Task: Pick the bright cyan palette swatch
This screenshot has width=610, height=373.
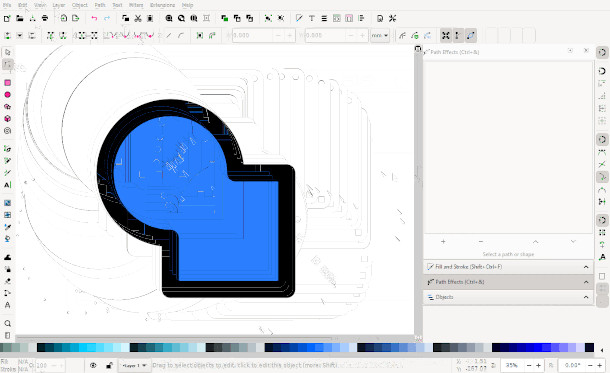Action: pyautogui.click(x=84, y=347)
